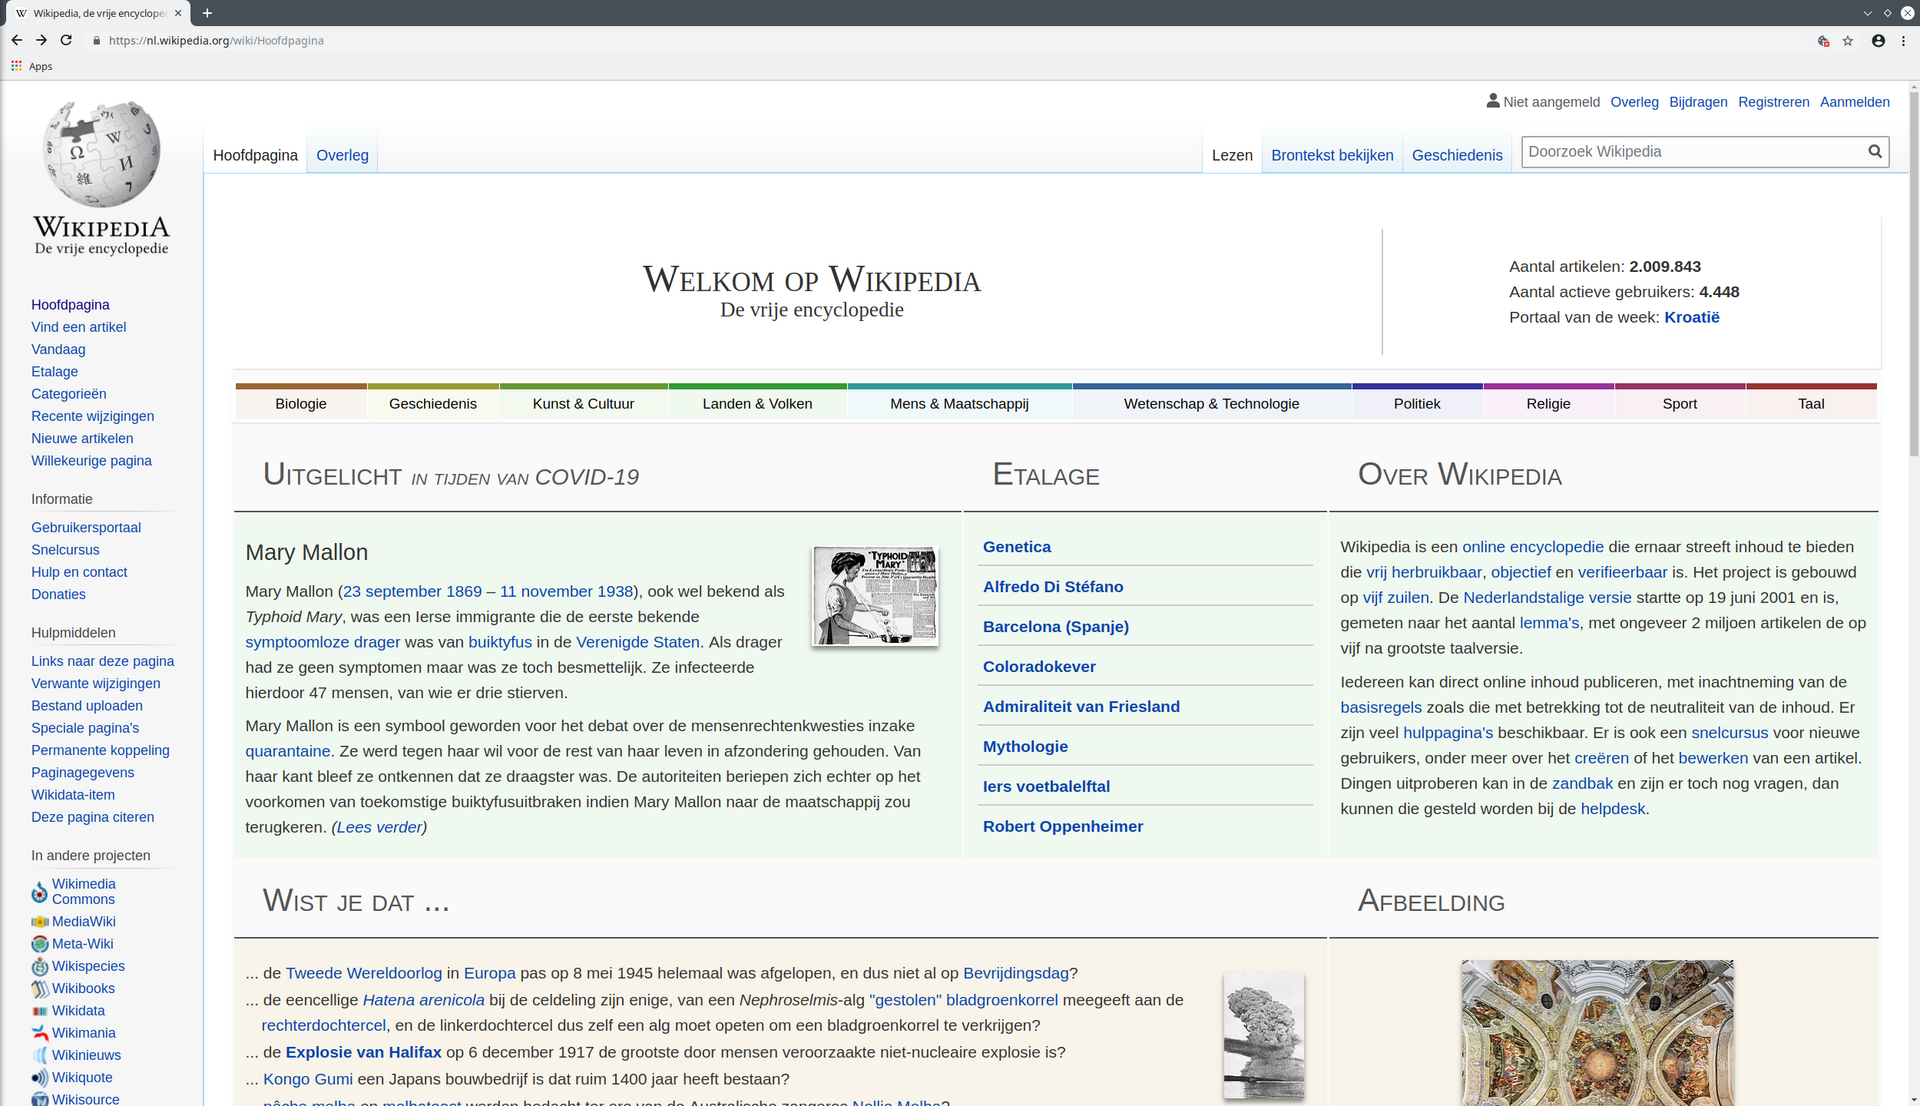
Task: Click the site lock icon in address bar
Action: point(97,41)
